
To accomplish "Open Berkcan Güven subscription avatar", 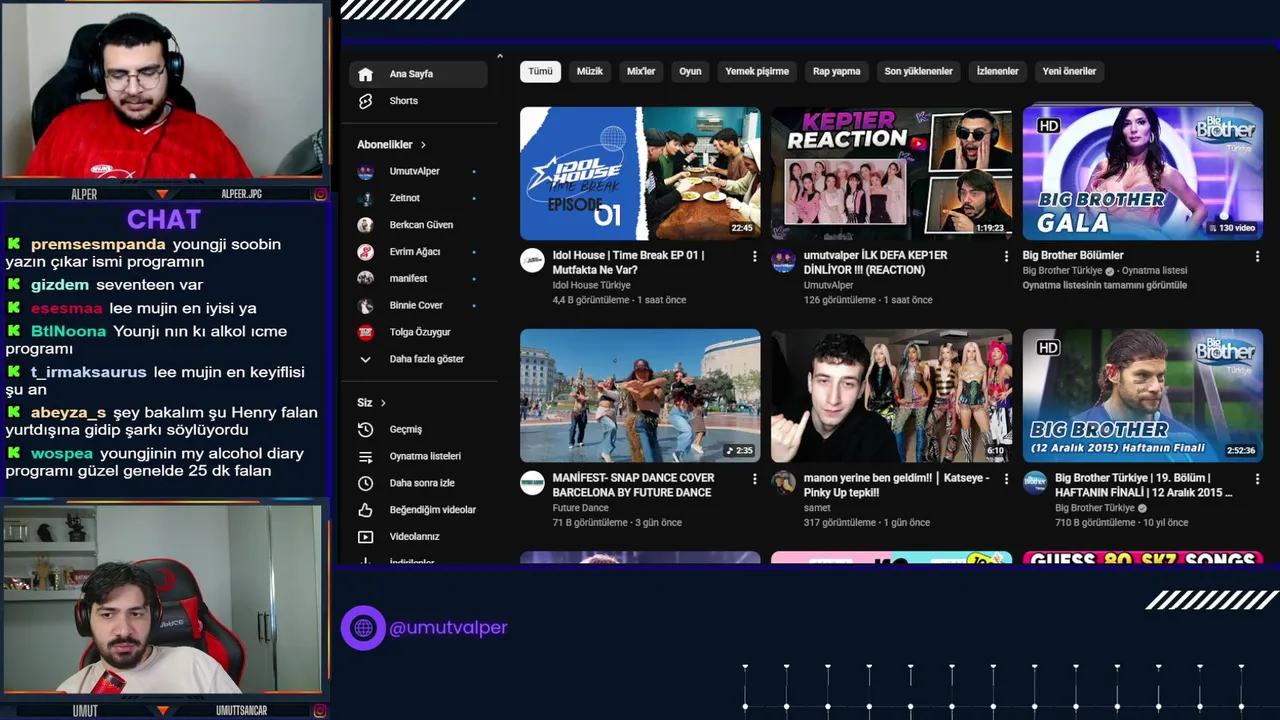I will (x=366, y=225).
